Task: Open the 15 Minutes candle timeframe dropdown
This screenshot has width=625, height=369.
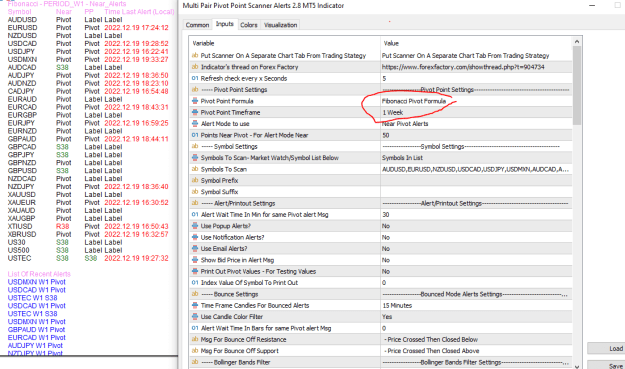Action: pos(476,305)
